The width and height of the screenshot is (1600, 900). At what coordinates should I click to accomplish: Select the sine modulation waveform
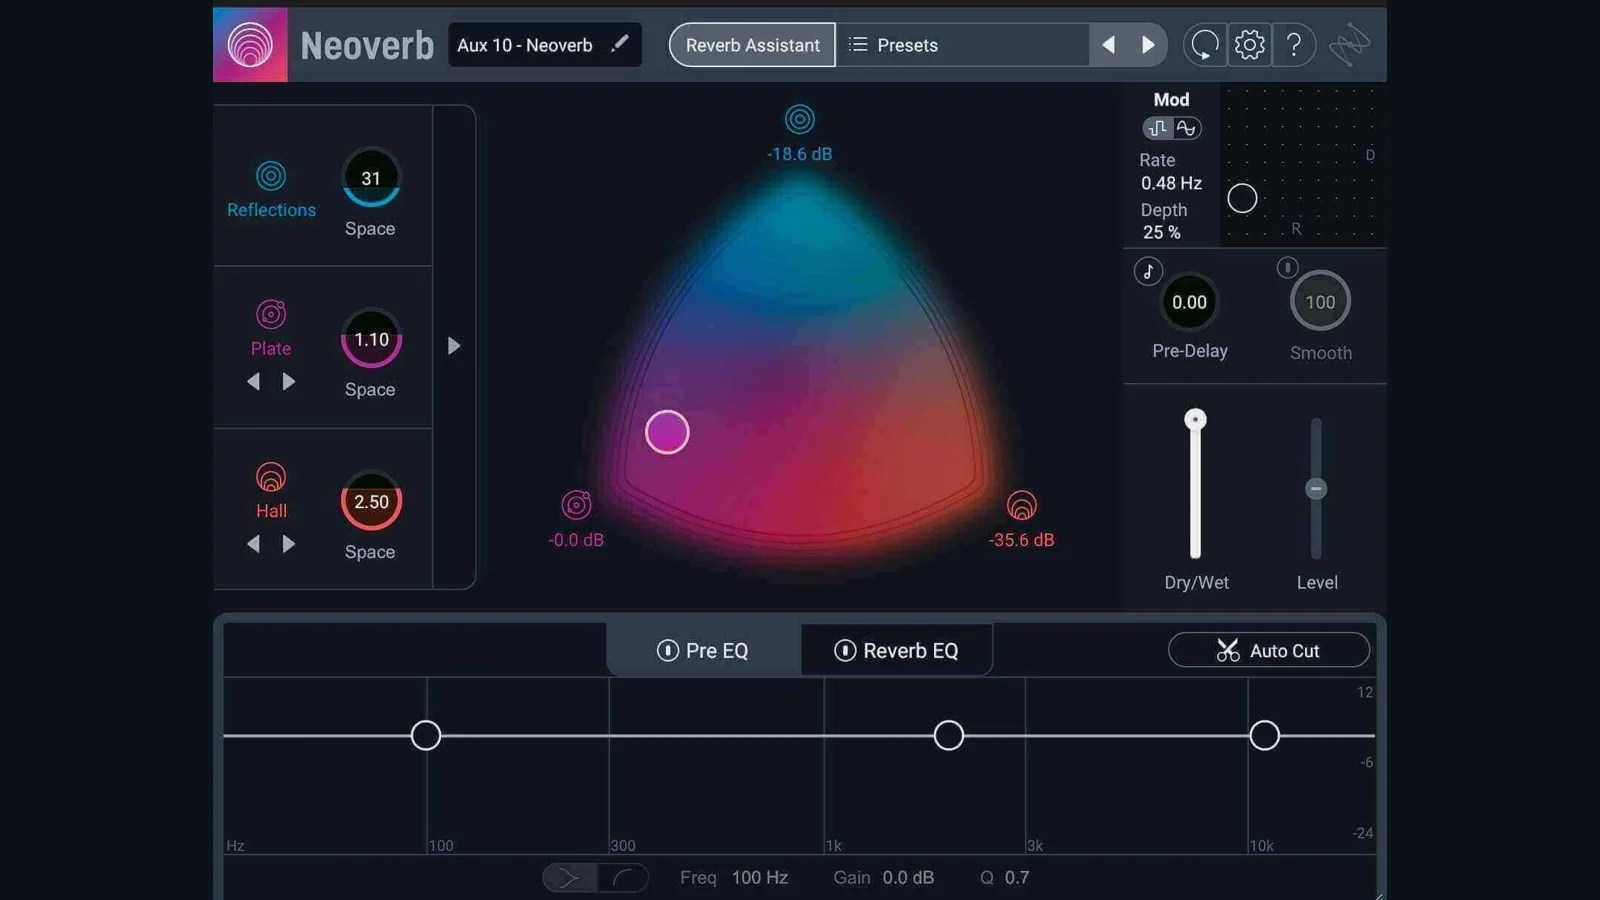1186,128
